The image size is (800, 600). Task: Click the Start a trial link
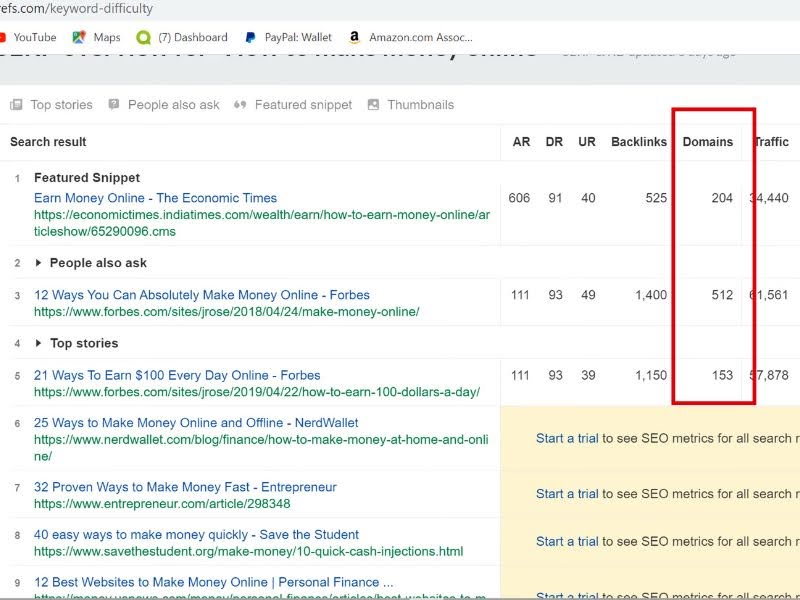coord(566,438)
